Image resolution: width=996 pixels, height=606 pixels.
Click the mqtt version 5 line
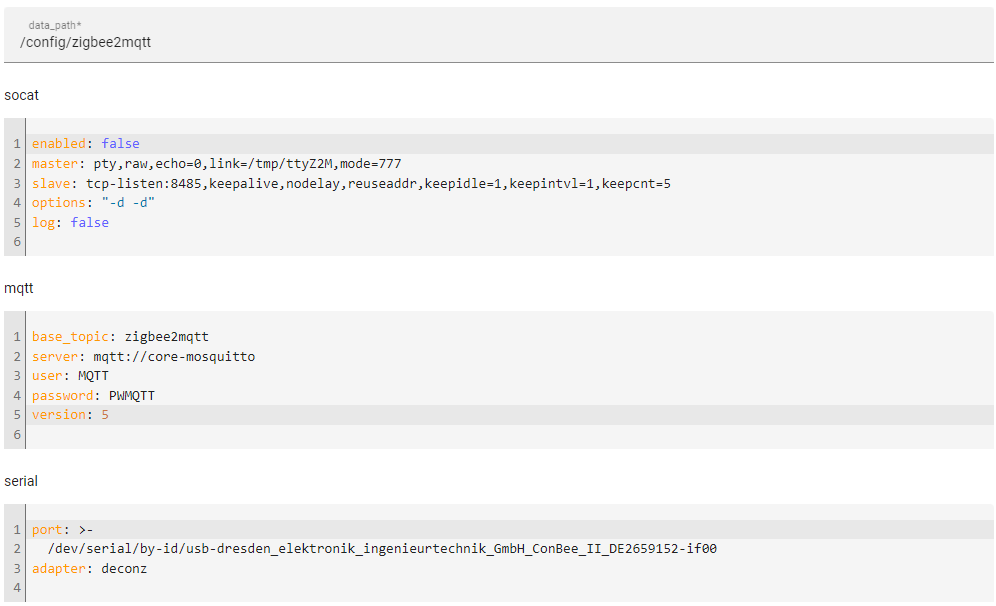coord(510,415)
